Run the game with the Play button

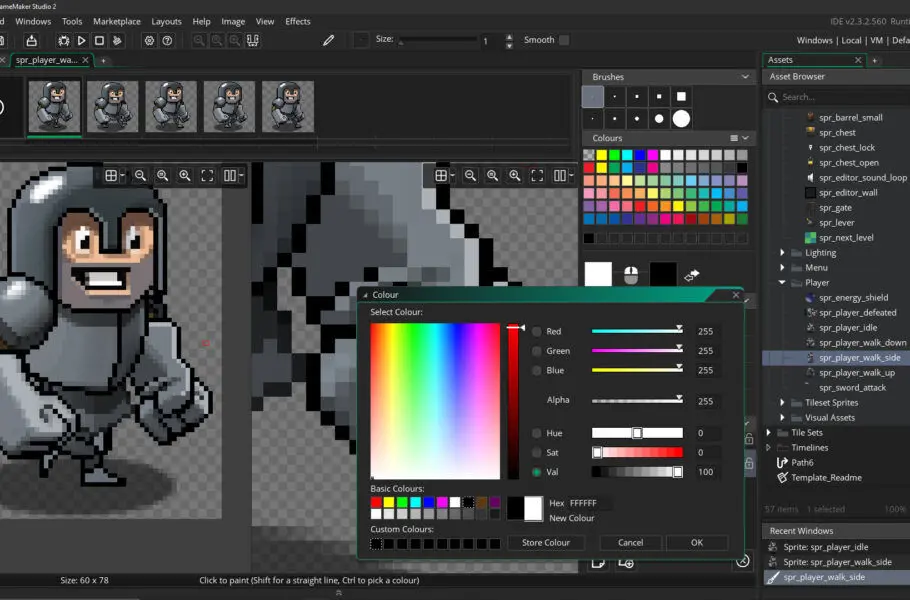pos(82,41)
